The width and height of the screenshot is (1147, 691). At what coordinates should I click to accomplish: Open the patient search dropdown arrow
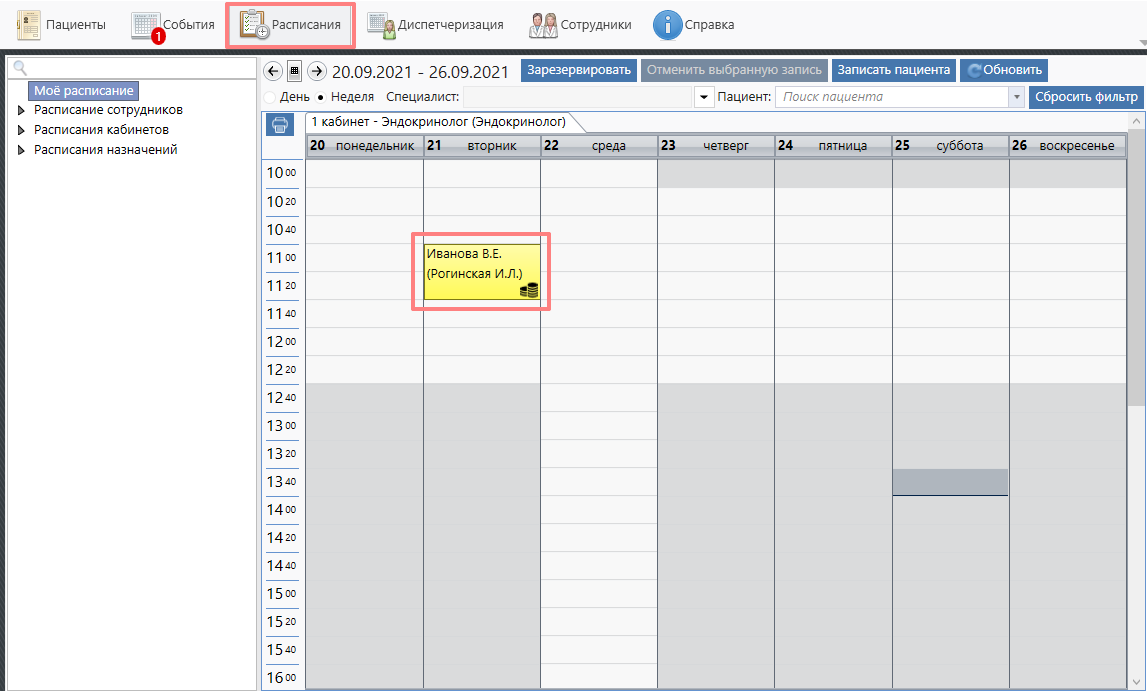1017,97
